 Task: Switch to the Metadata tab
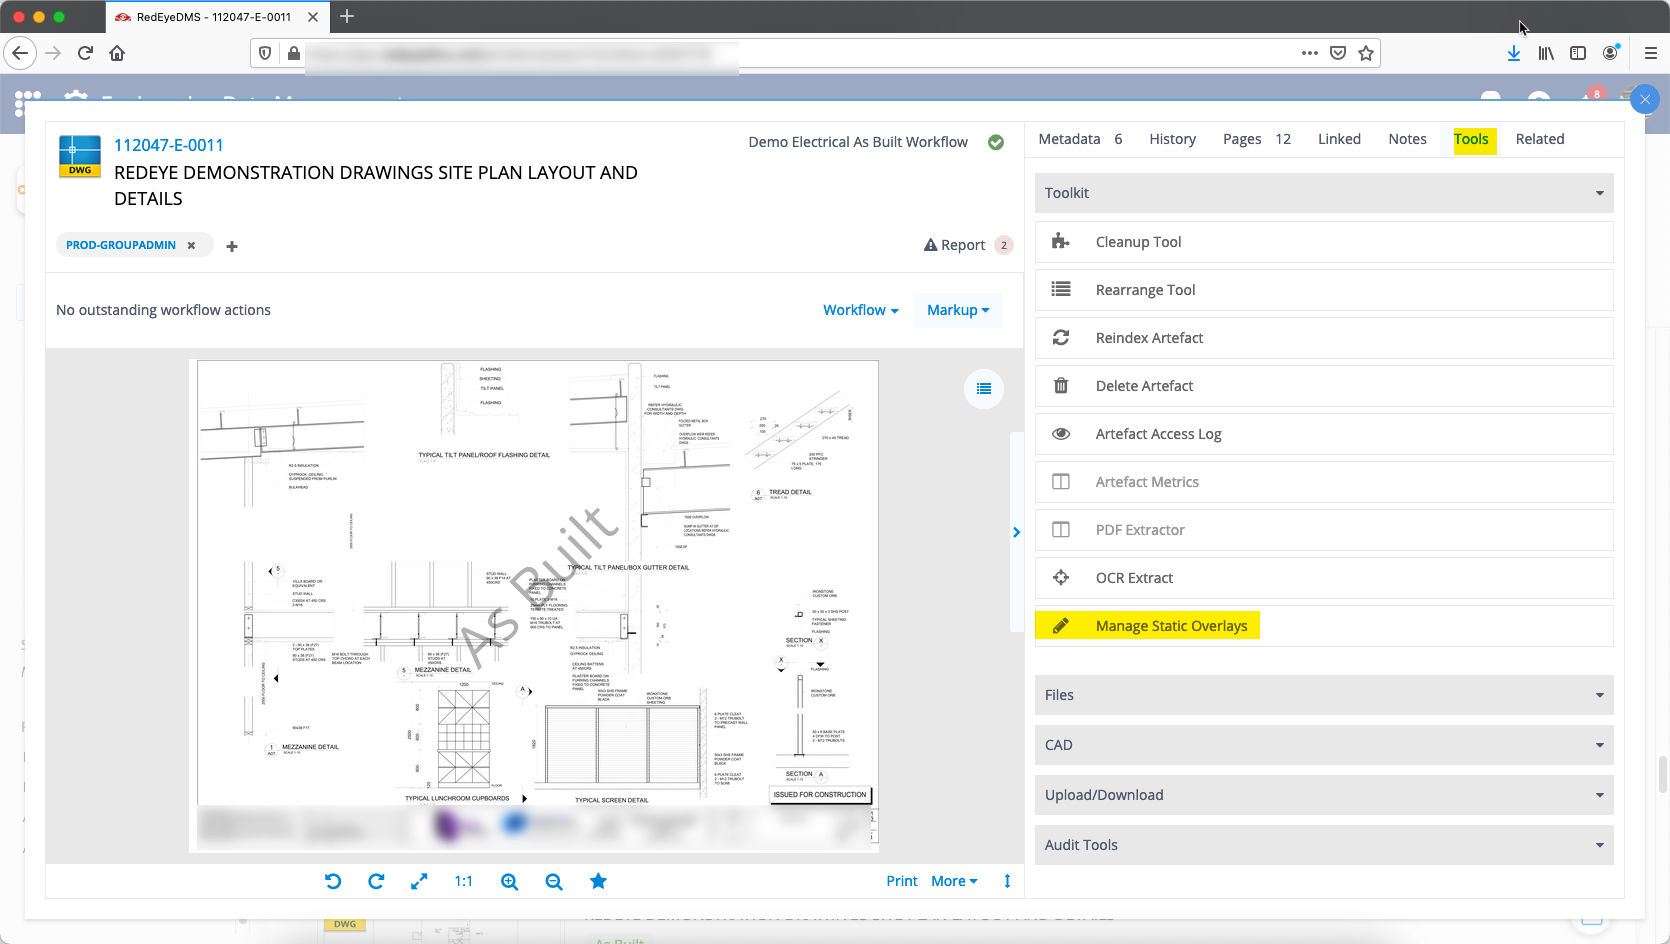(1080, 139)
